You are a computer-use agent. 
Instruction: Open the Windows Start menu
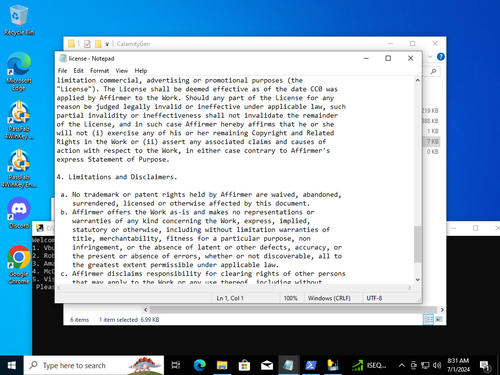[11, 365]
